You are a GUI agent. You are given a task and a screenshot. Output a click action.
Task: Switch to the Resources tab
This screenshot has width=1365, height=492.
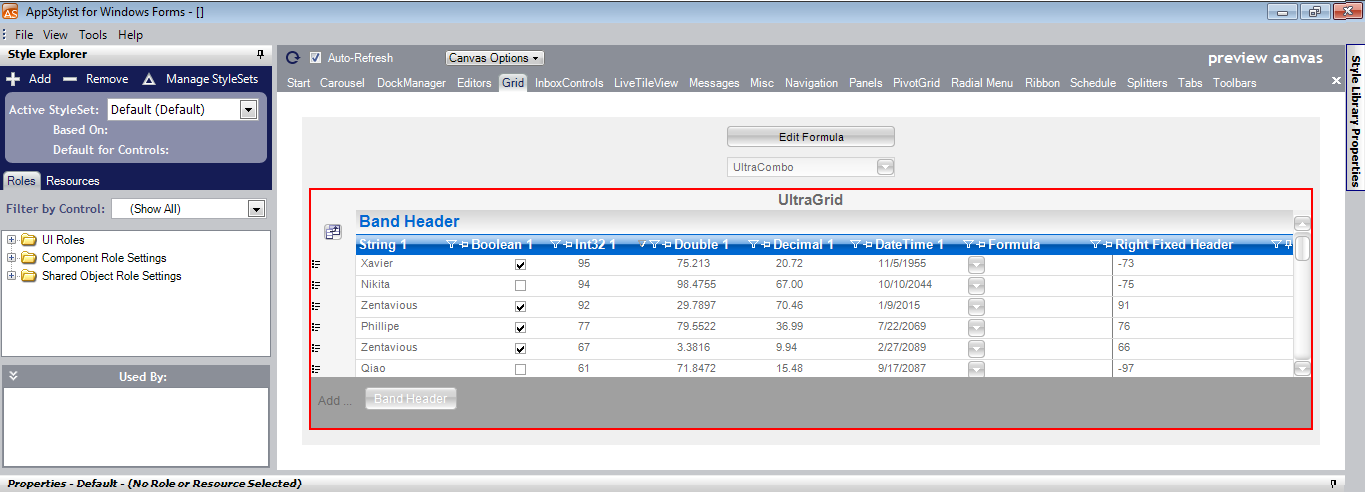[x=73, y=181]
